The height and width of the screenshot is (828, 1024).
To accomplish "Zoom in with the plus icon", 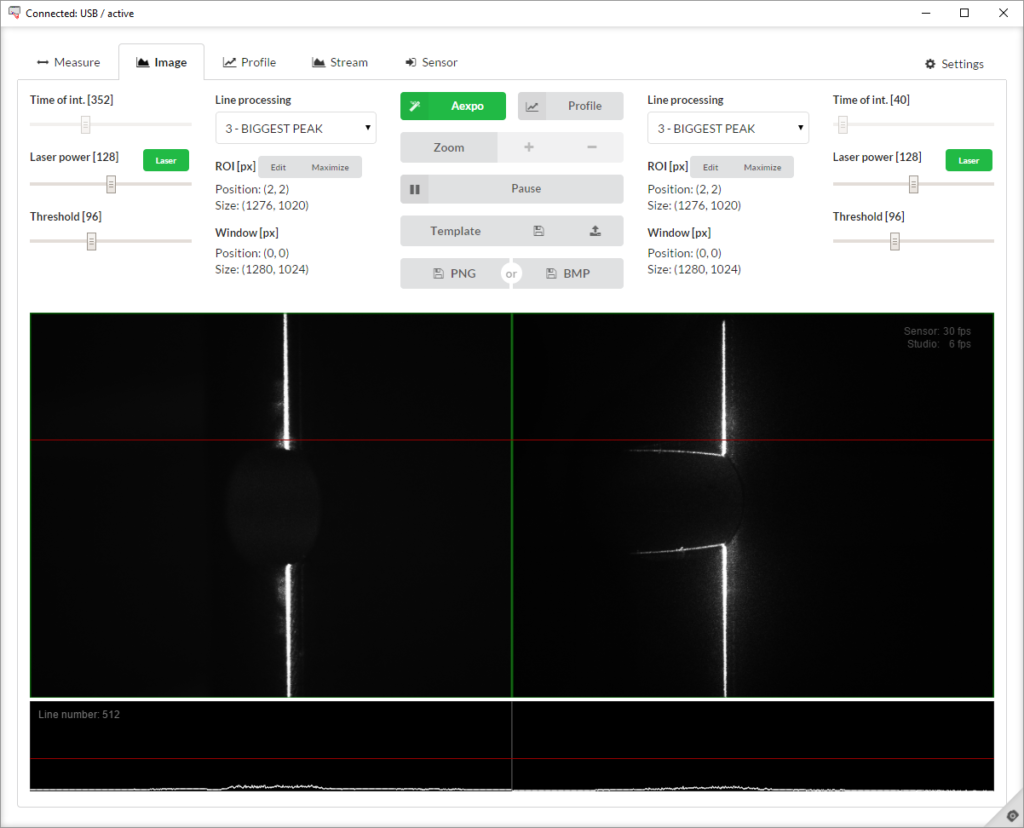I will [528, 148].
